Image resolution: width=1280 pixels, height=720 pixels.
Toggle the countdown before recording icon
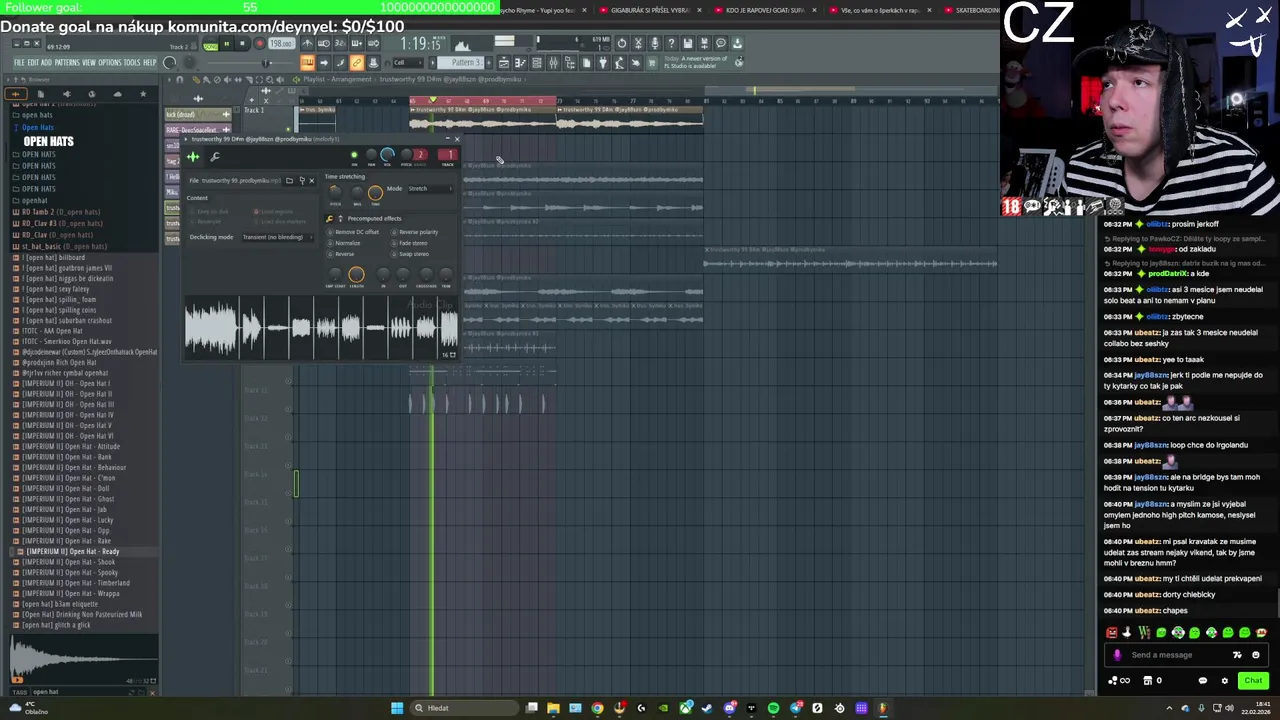(340, 43)
